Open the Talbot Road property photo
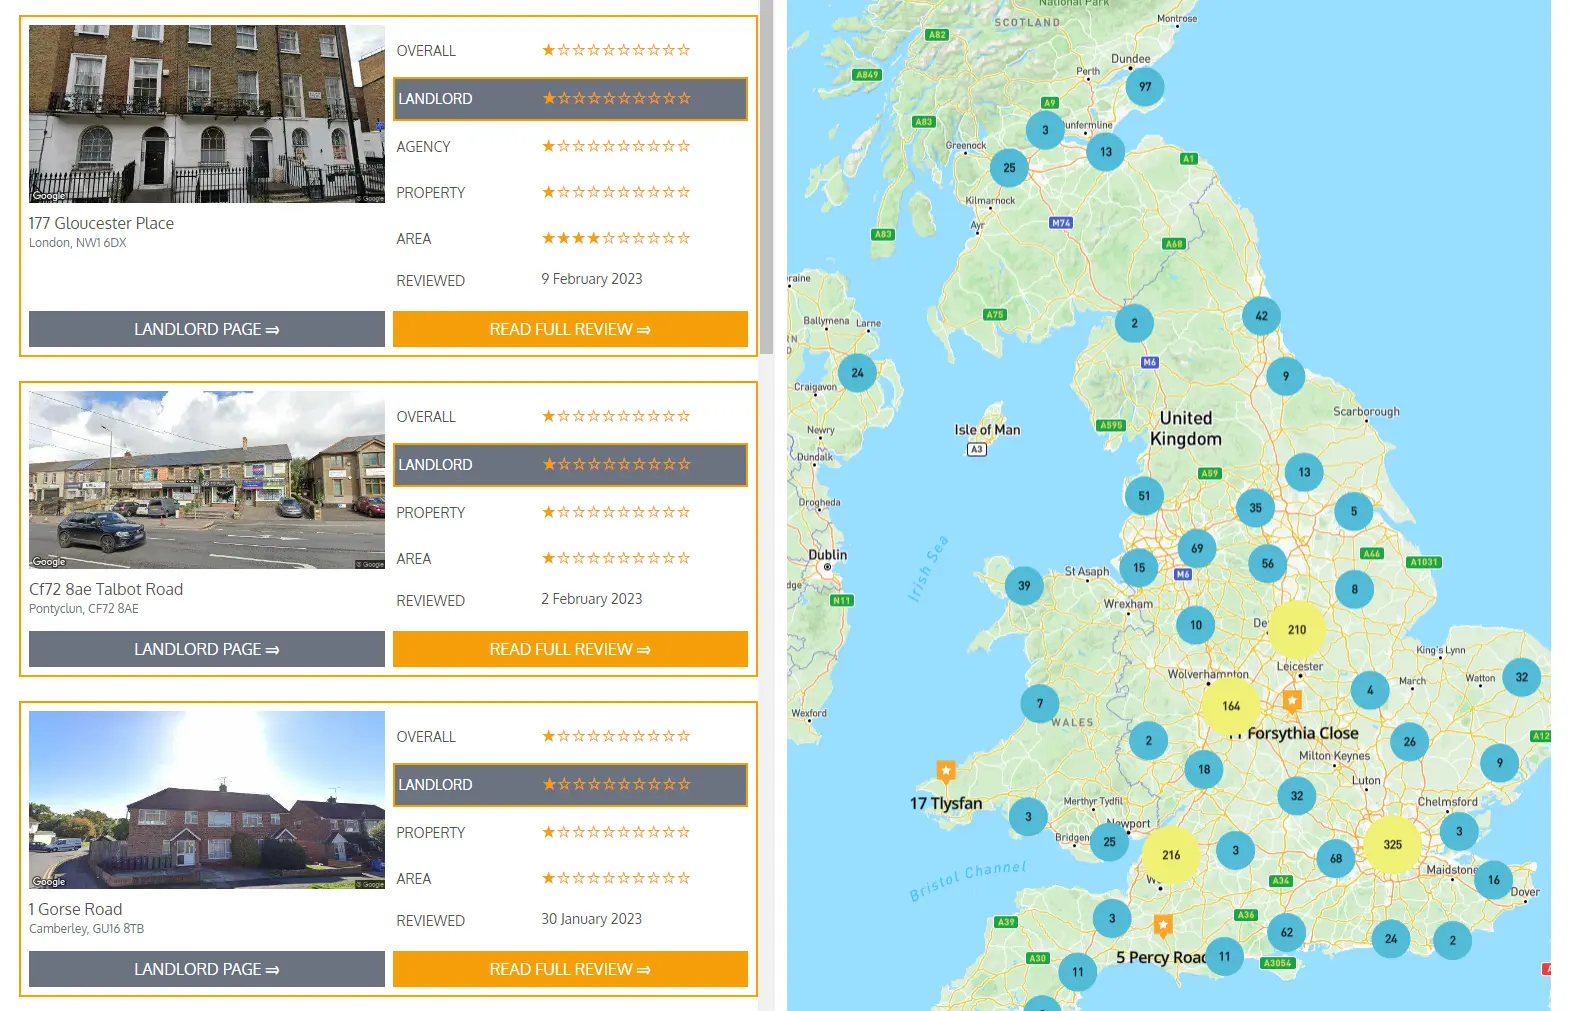Viewport: 1571px width, 1011px height. pyautogui.click(x=206, y=480)
